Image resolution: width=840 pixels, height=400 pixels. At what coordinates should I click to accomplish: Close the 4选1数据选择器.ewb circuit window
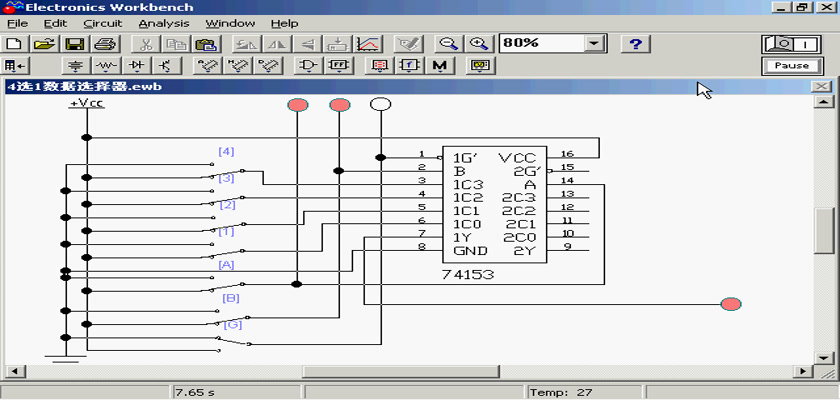tap(821, 86)
